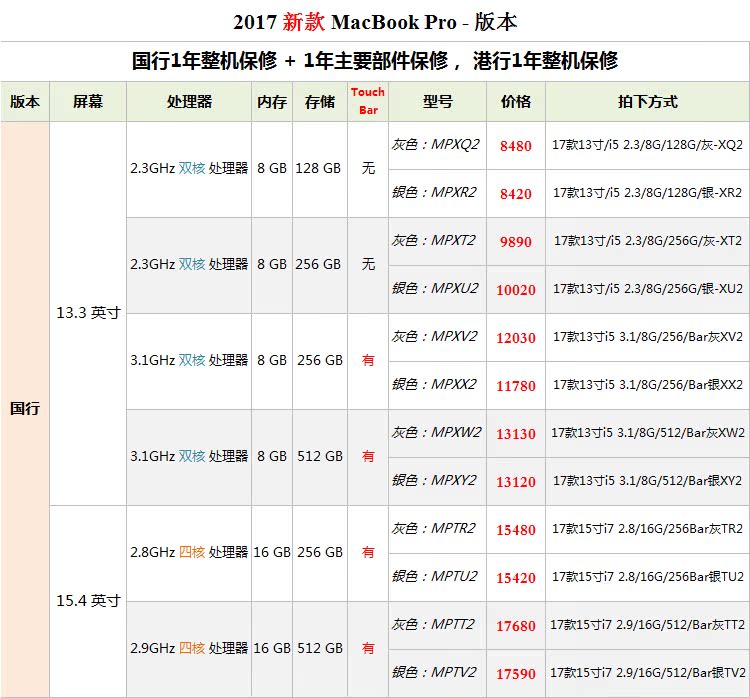
Task: Select order text ending '512/Bar银XY2'
Action: tap(648, 480)
